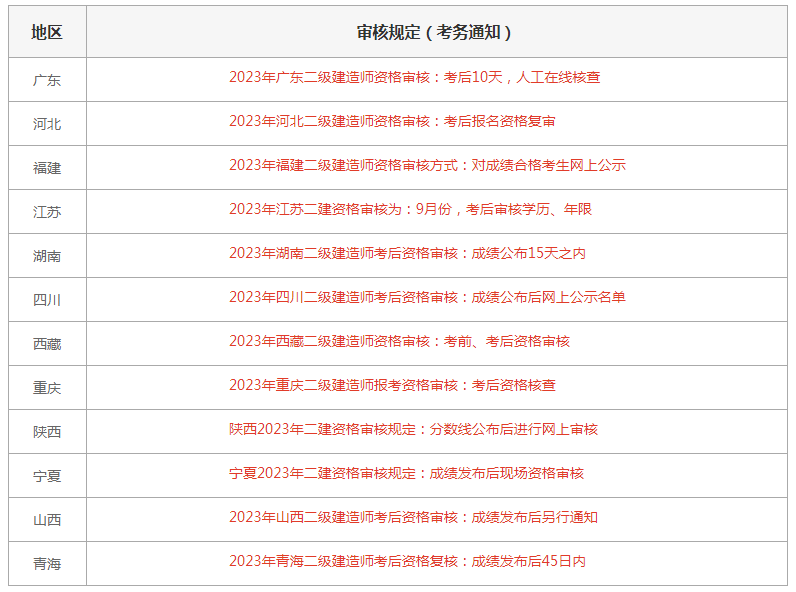Open the 2023年广东二级建造师资格审核 link
The height and width of the screenshot is (592, 796).
pos(414,77)
